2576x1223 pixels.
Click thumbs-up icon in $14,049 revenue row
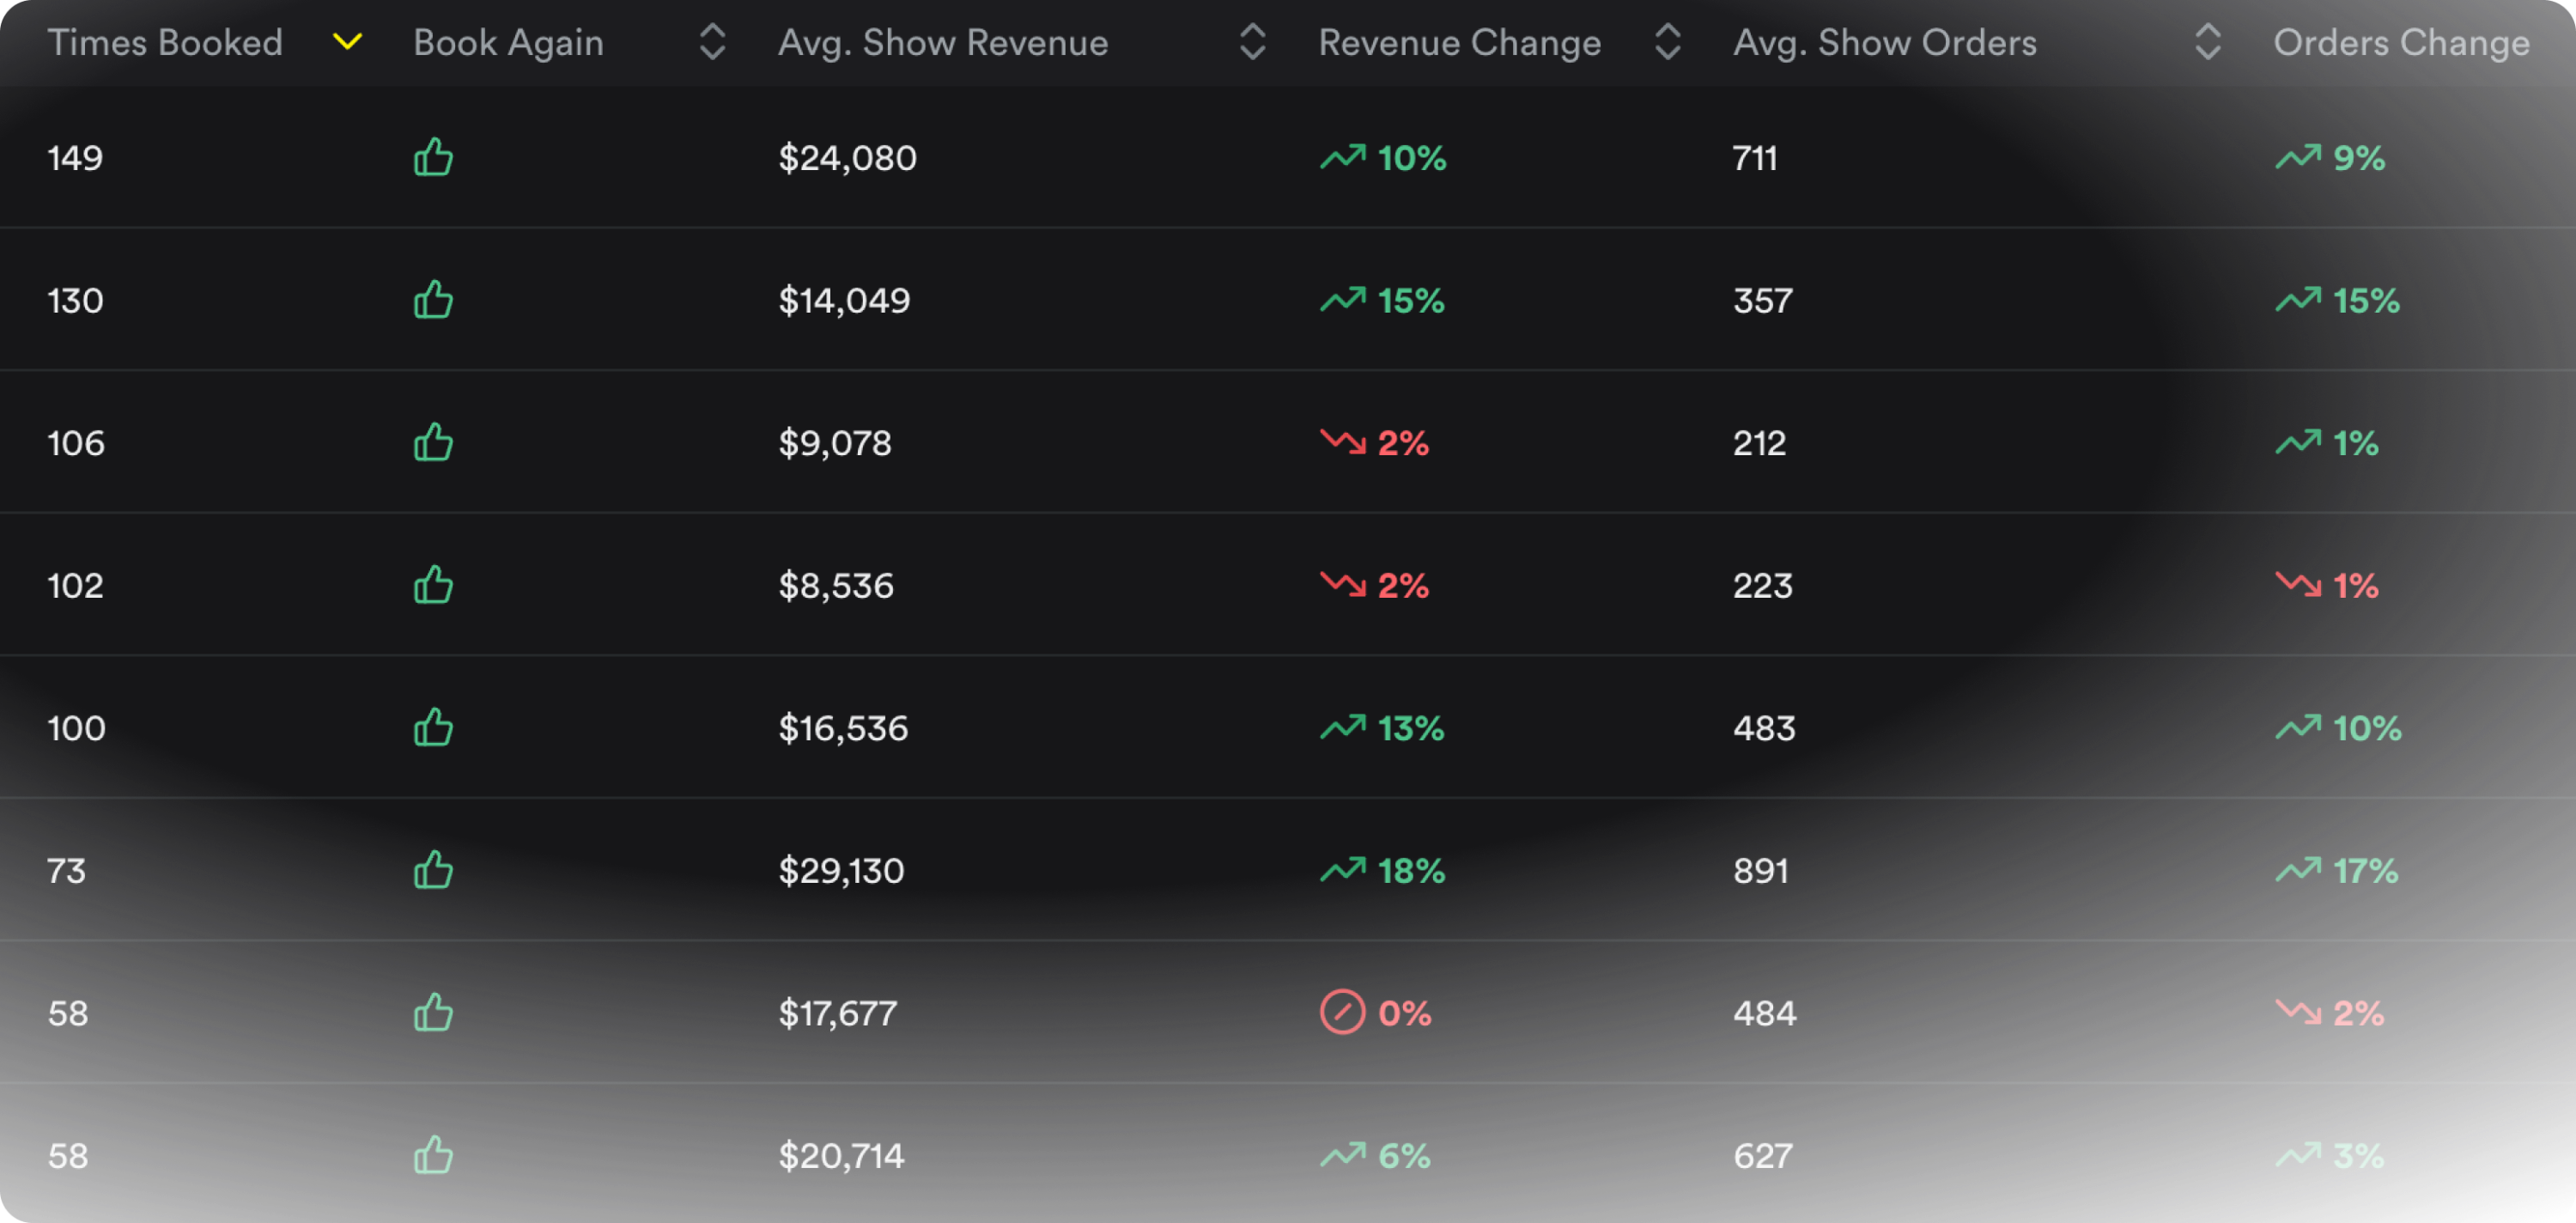coord(433,300)
